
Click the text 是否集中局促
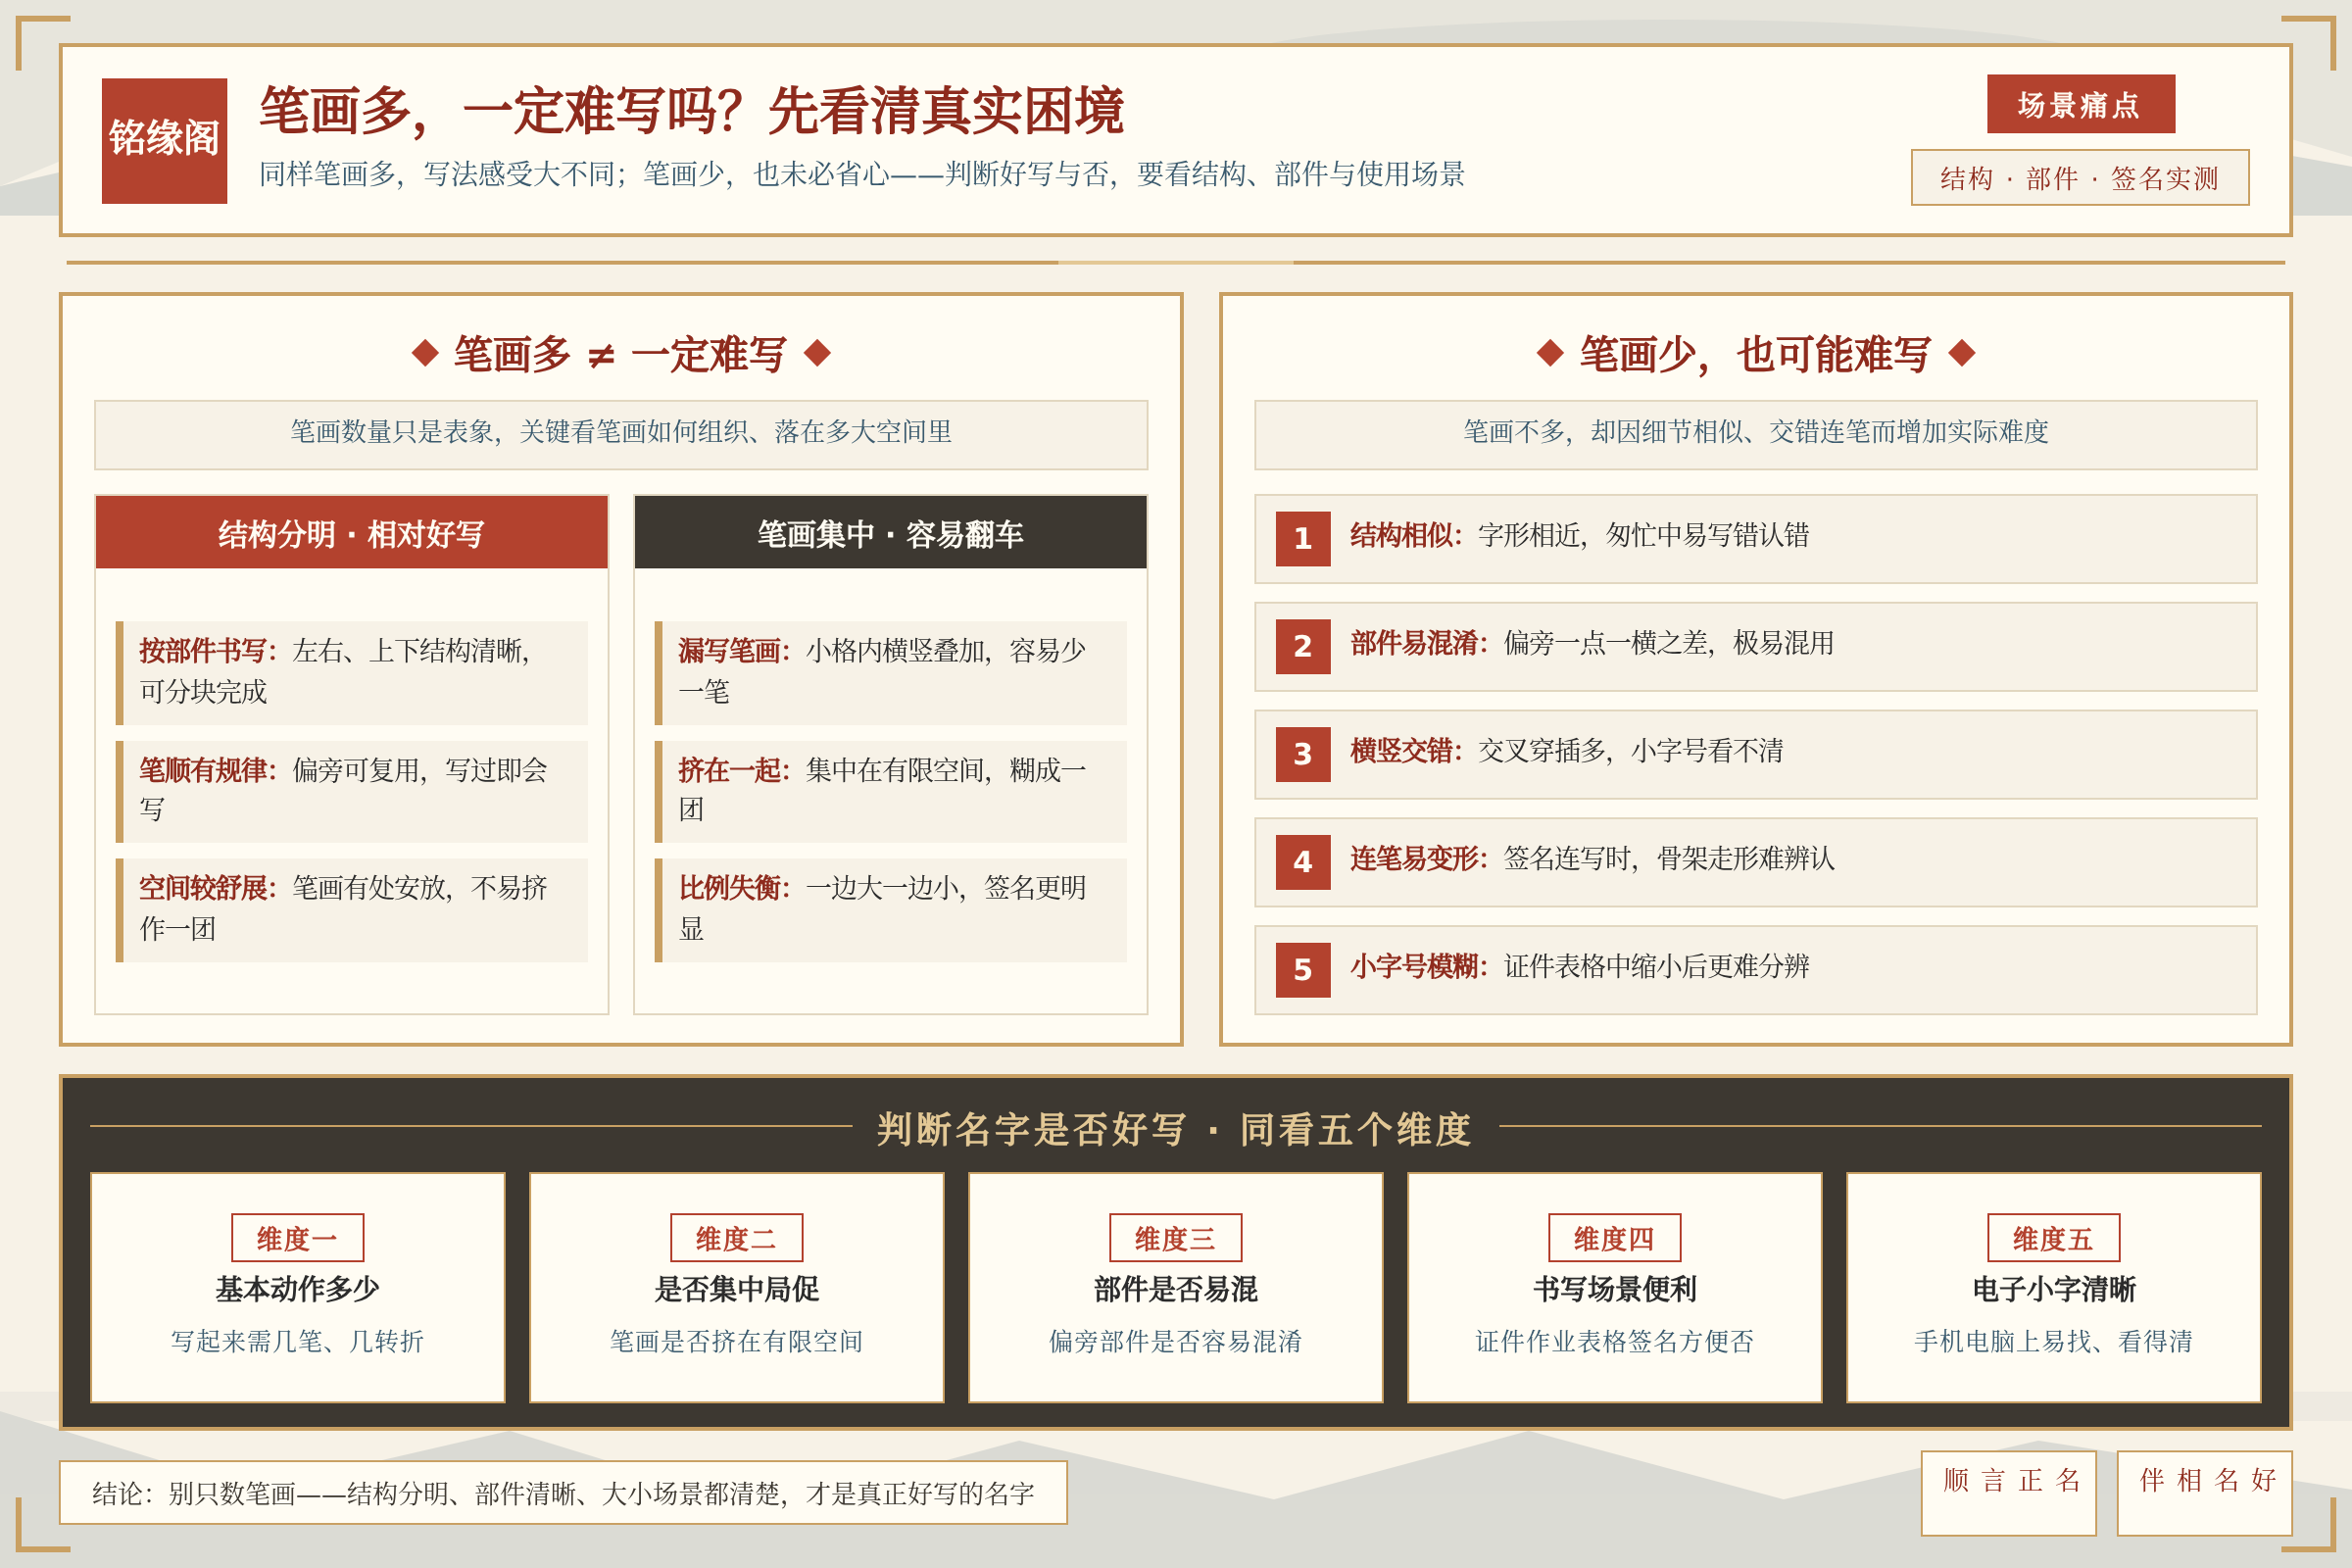tap(737, 1289)
